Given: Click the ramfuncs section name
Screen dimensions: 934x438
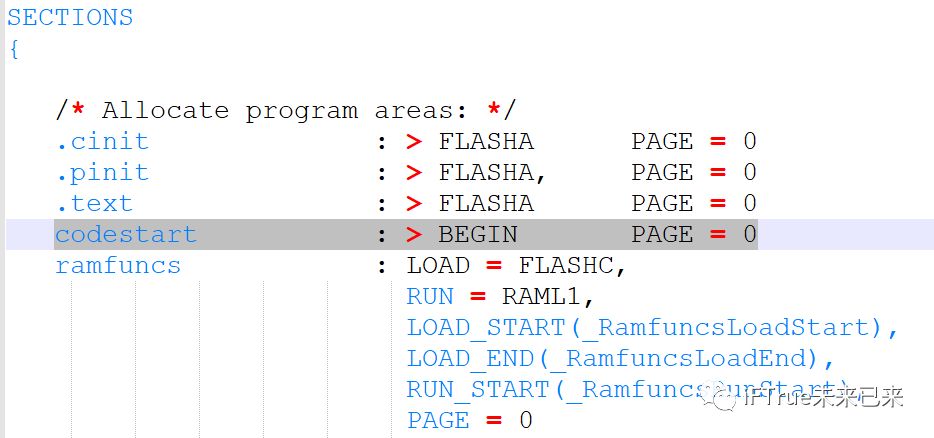Looking at the screenshot, I should coord(118,265).
